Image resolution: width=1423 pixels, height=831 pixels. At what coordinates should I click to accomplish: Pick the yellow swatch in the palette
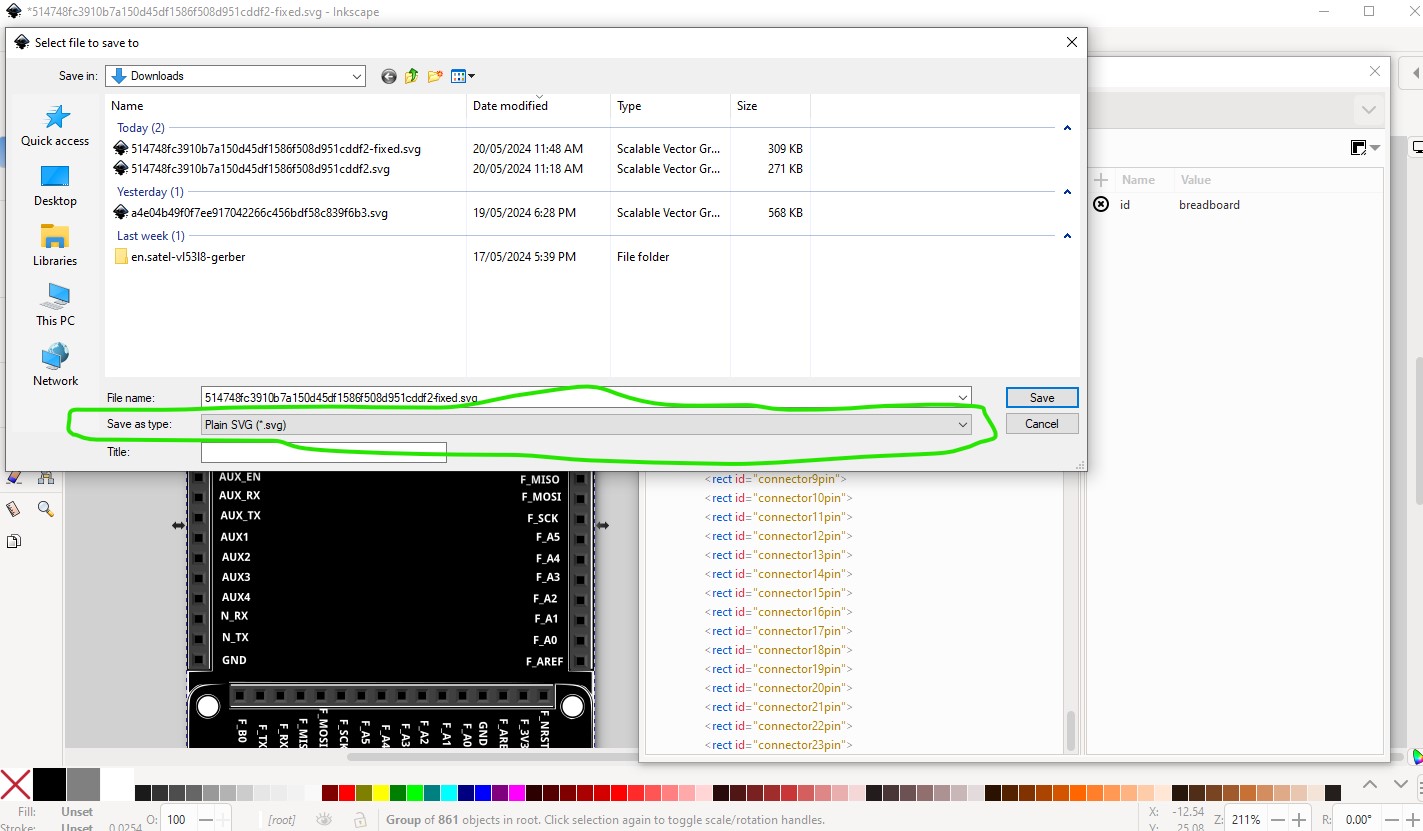[x=380, y=793]
